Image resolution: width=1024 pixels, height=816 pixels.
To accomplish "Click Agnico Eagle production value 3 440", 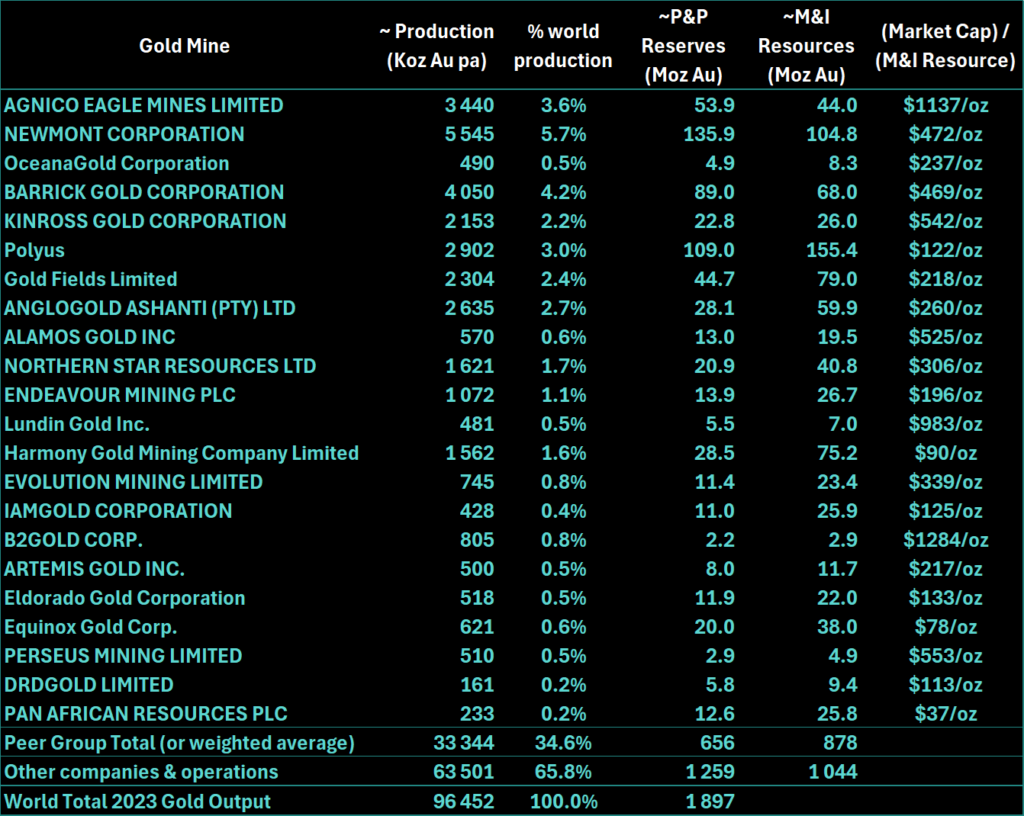I will click(x=470, y=105).
